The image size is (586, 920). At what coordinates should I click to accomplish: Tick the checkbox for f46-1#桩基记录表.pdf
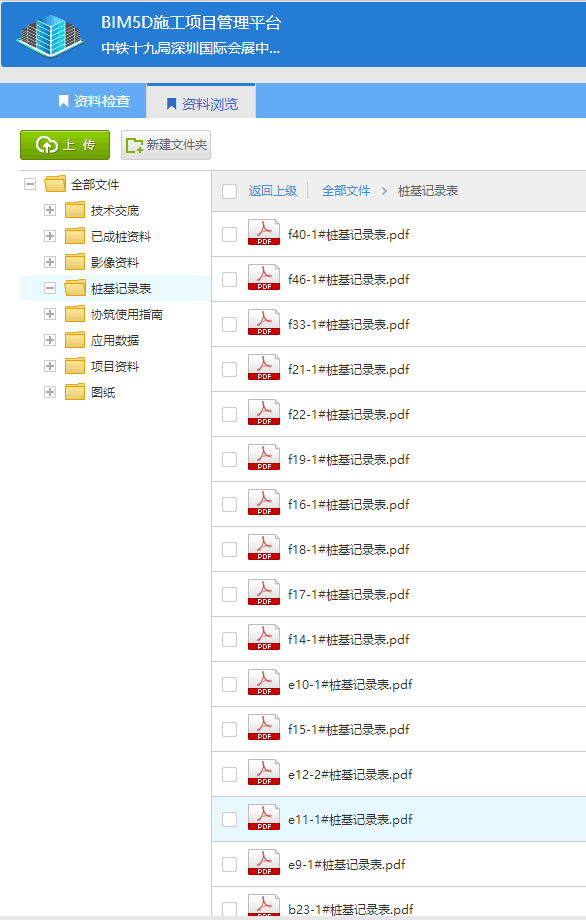tap(229, 279)
